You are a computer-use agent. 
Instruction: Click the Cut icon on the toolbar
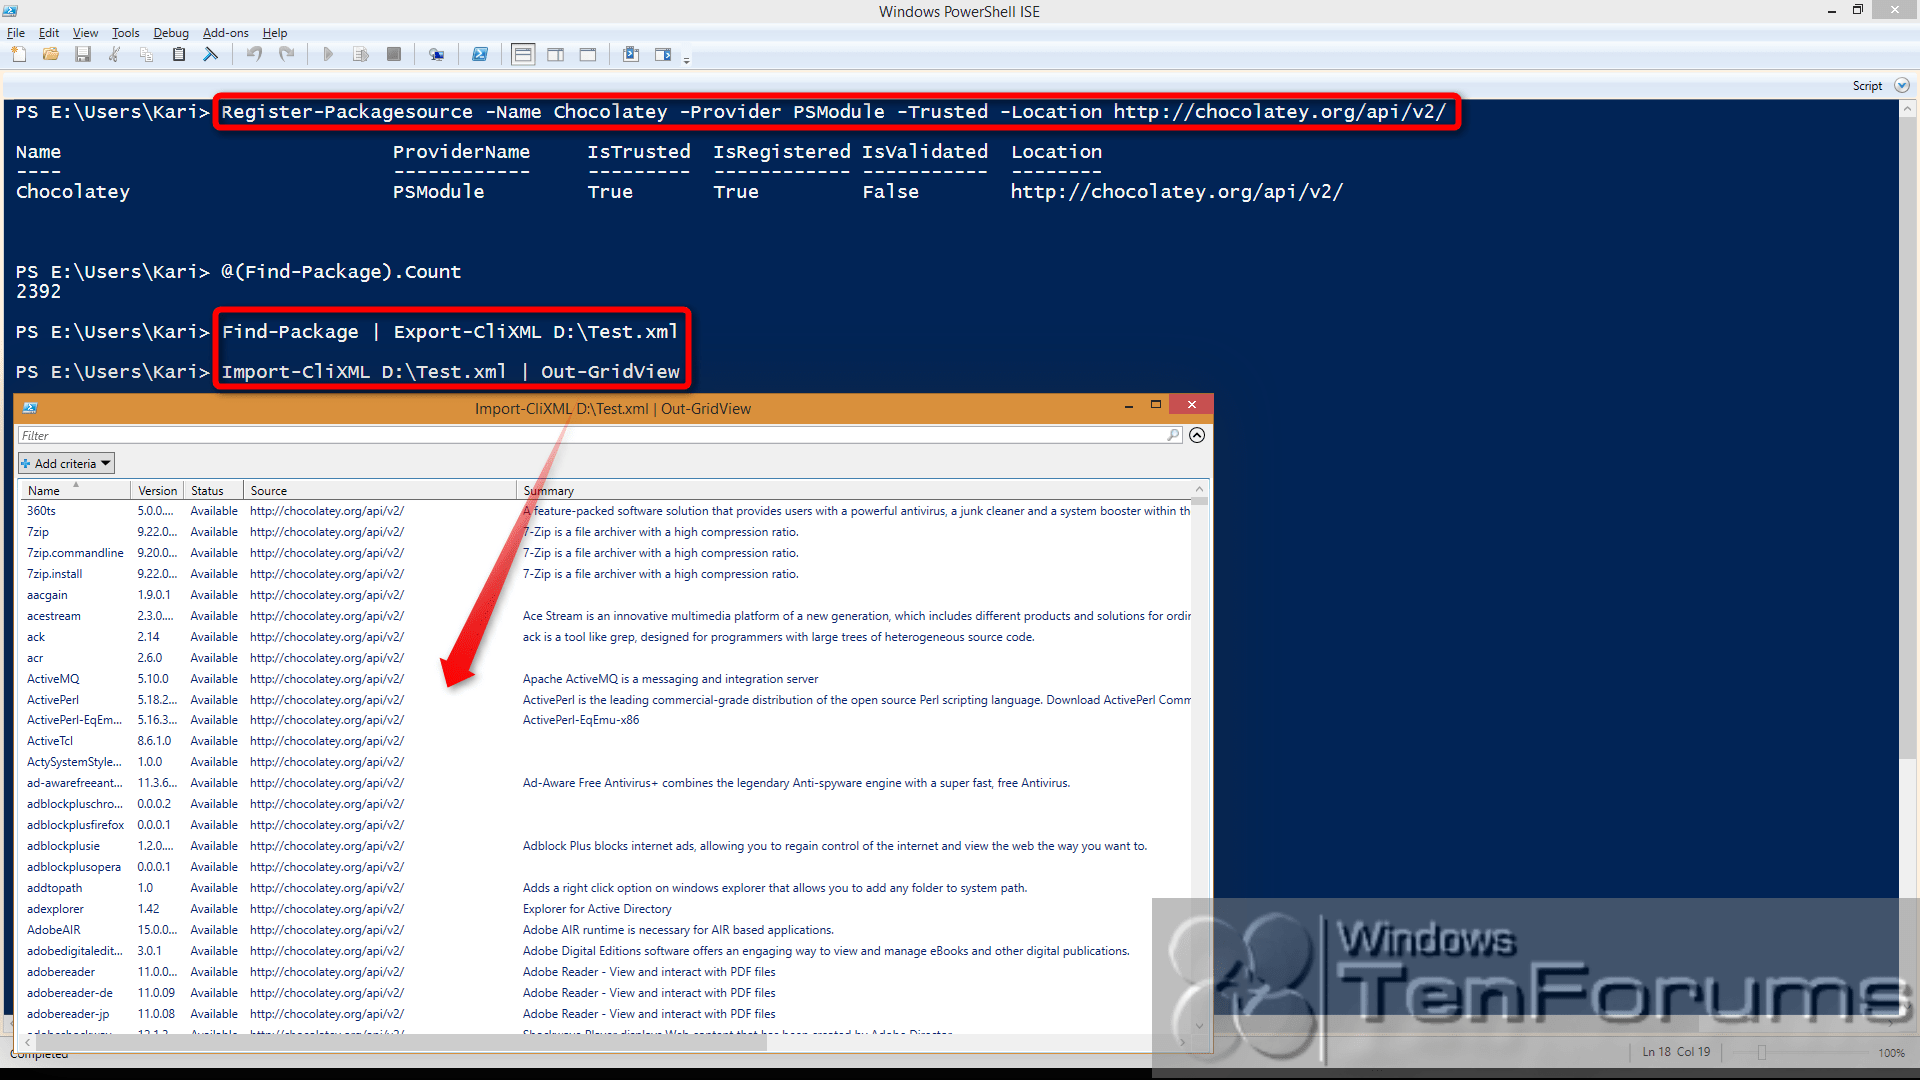(114, 54)
